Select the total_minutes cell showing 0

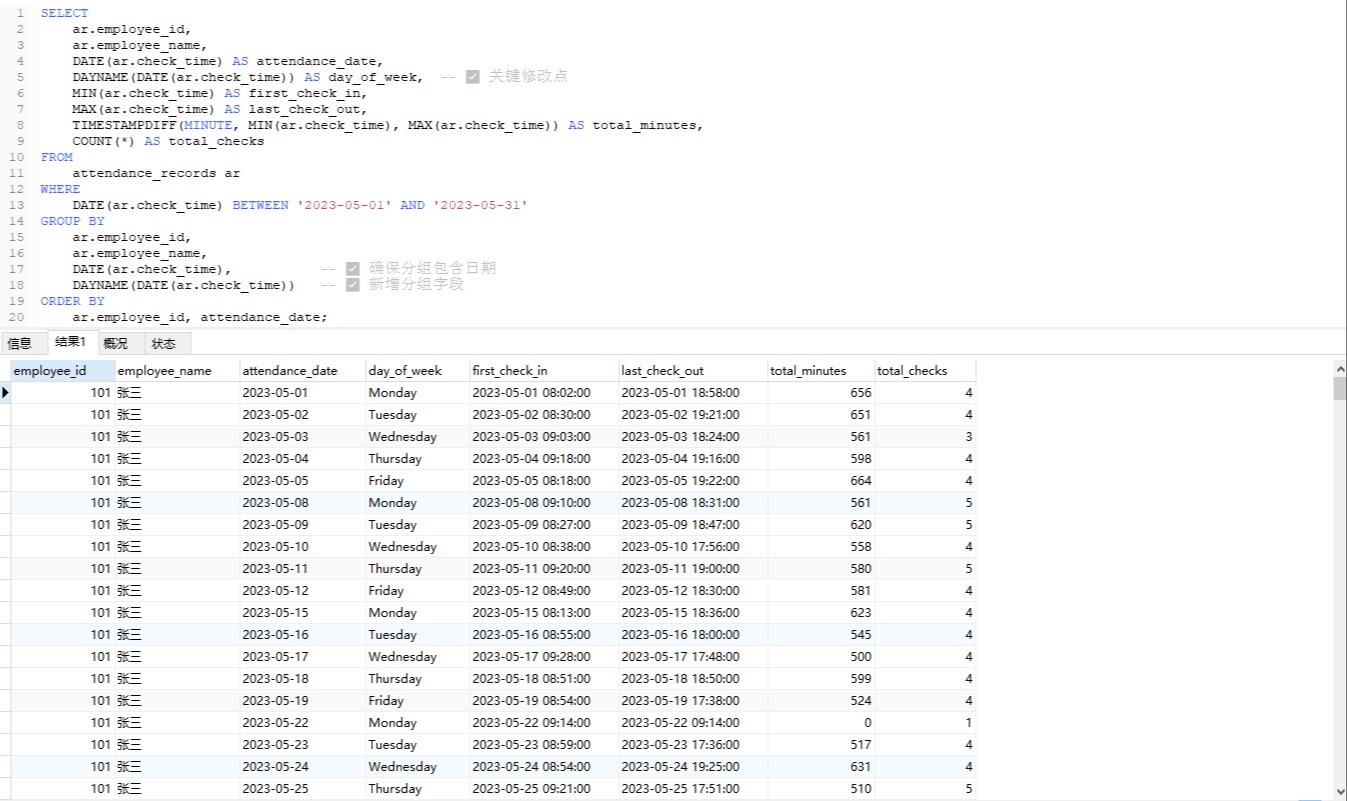pos(821,722)
